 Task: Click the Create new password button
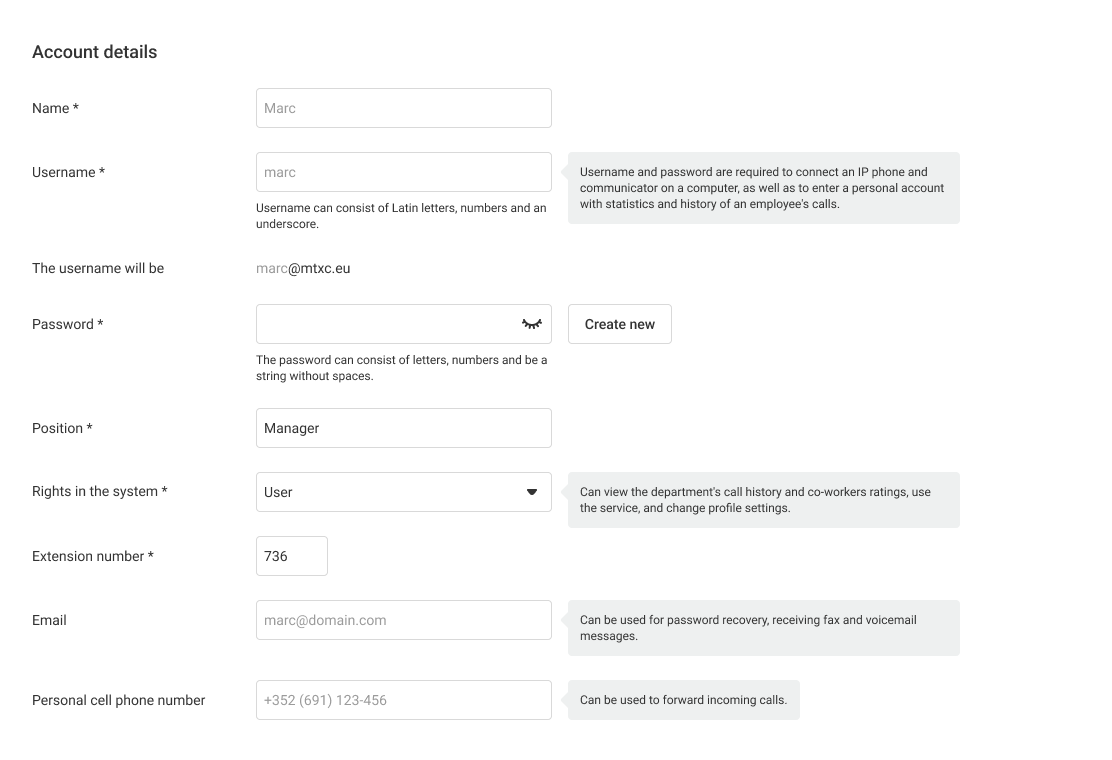[620, 324]
